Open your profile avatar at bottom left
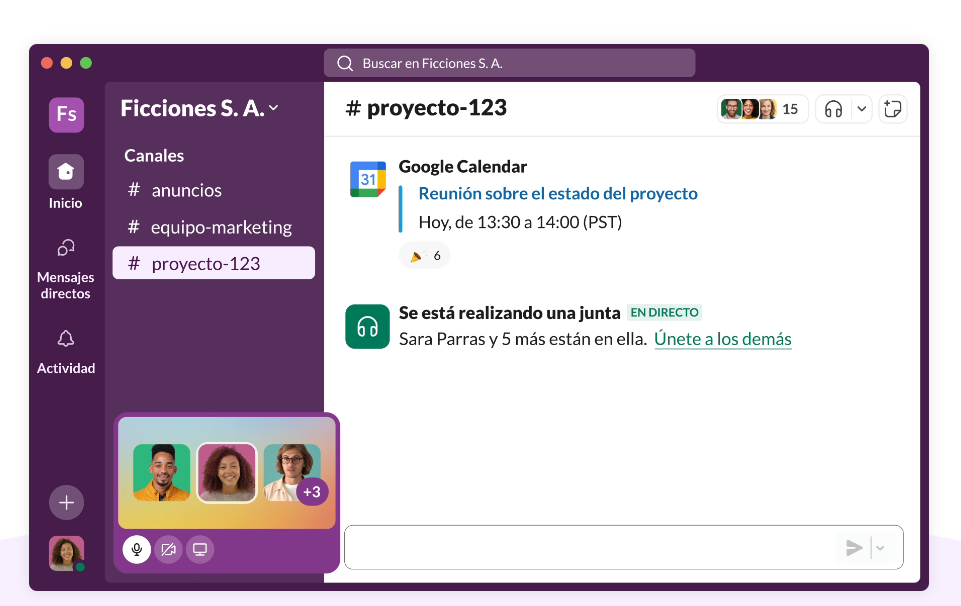Viewport: 961px width, 606px height. pos(66,553)
